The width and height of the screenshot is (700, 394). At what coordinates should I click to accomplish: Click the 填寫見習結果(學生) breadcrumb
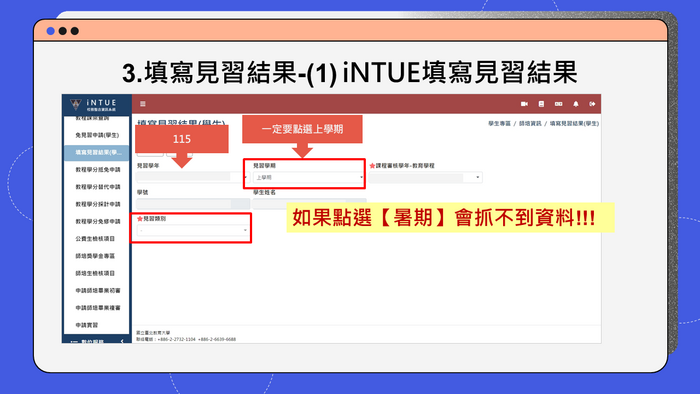[x=574, y=124]
